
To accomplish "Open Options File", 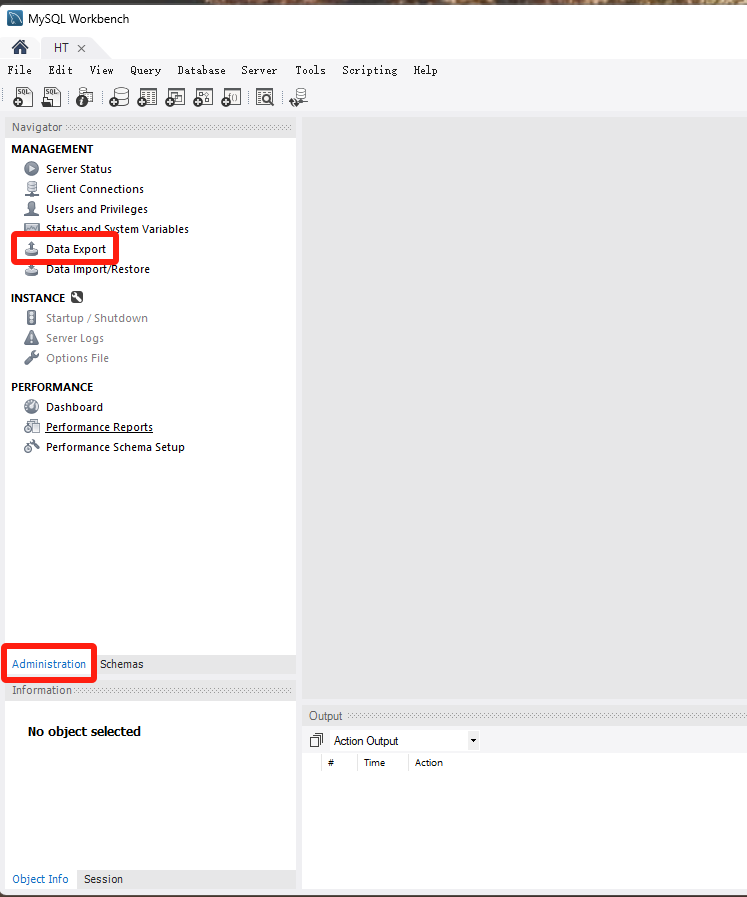I will point(77,358).
